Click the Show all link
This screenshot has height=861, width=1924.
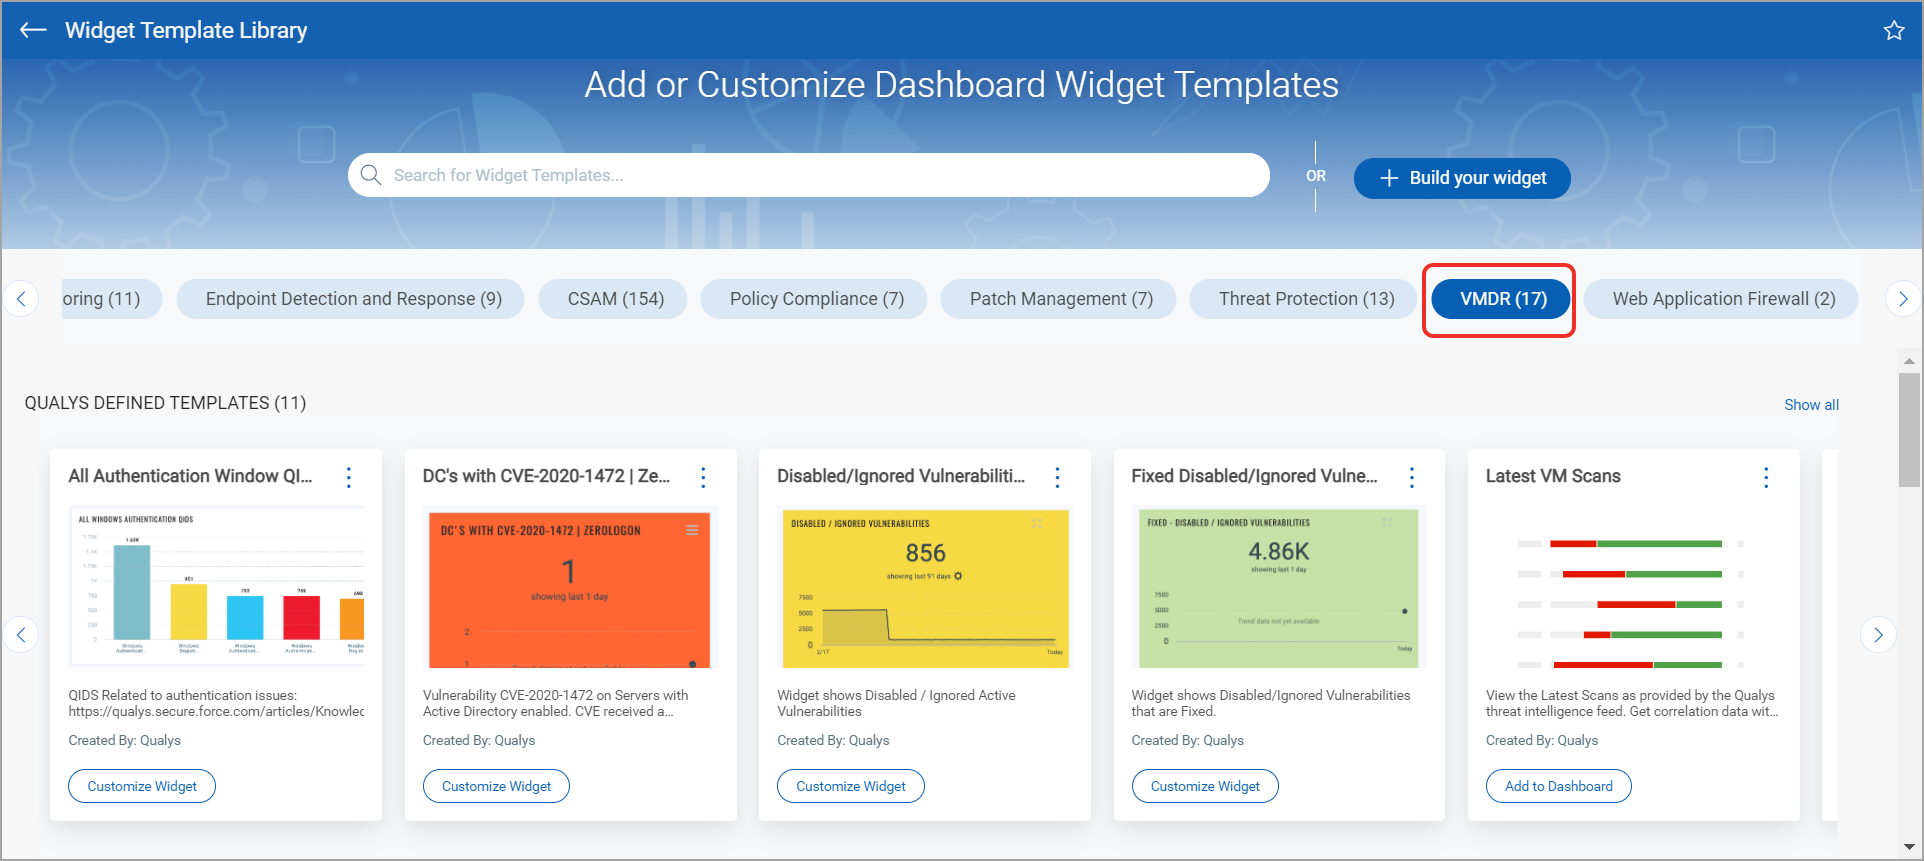(1811, 405)
